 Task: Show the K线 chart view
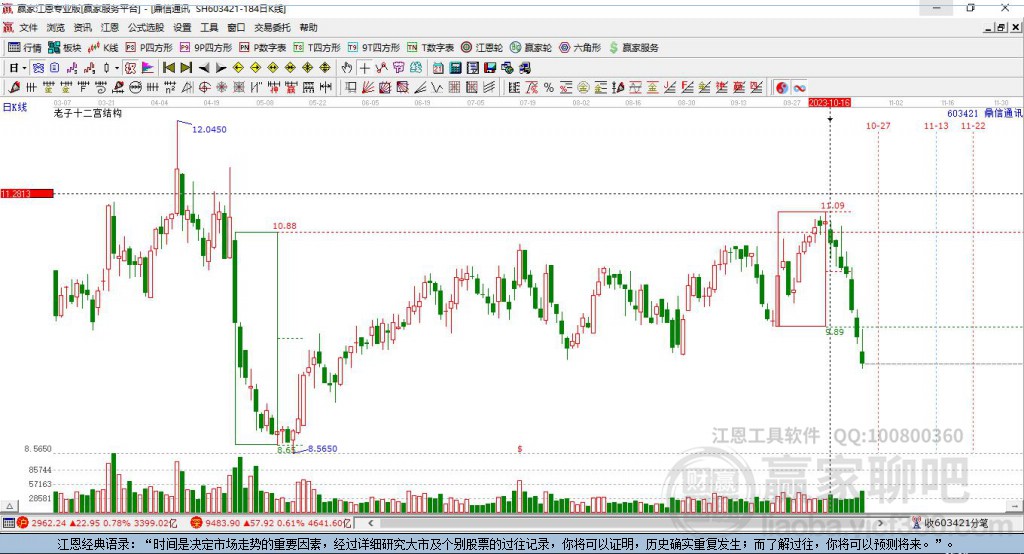(x=103, y=48)
